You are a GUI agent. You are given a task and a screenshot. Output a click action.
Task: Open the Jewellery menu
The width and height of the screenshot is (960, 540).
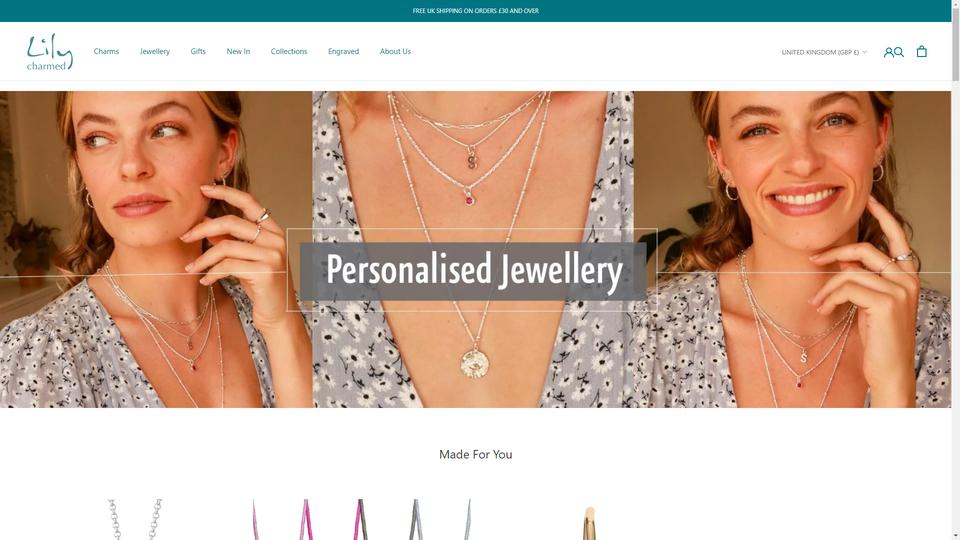154,51
